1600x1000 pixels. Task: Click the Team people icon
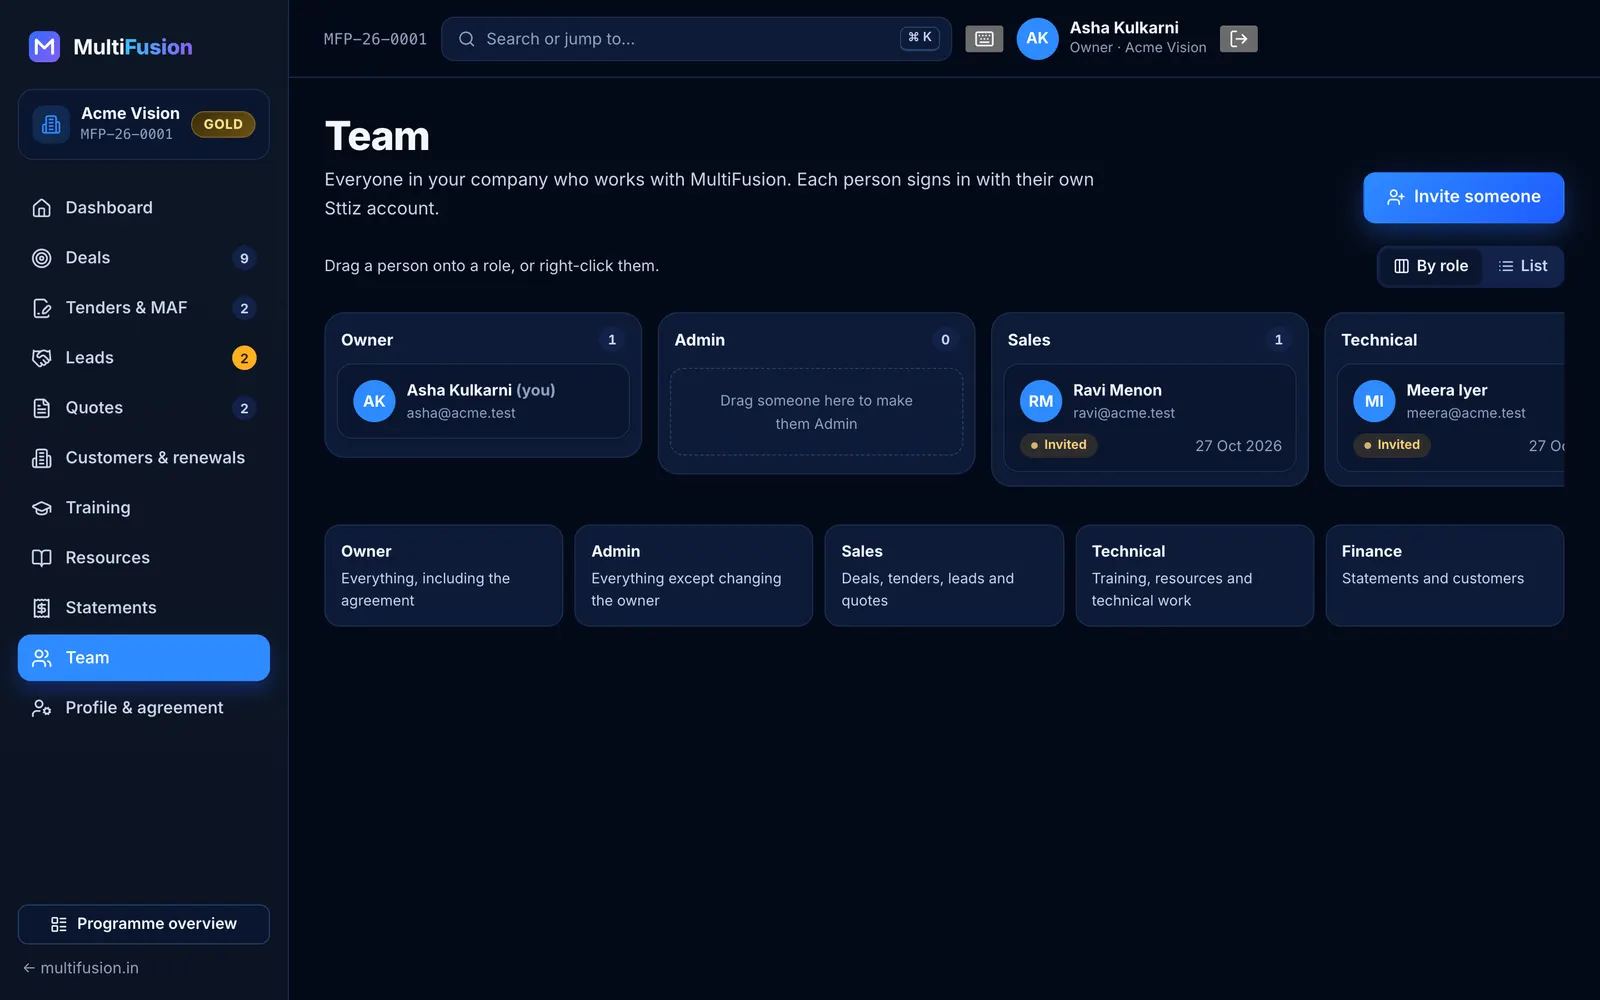click(x=42, y=658)
